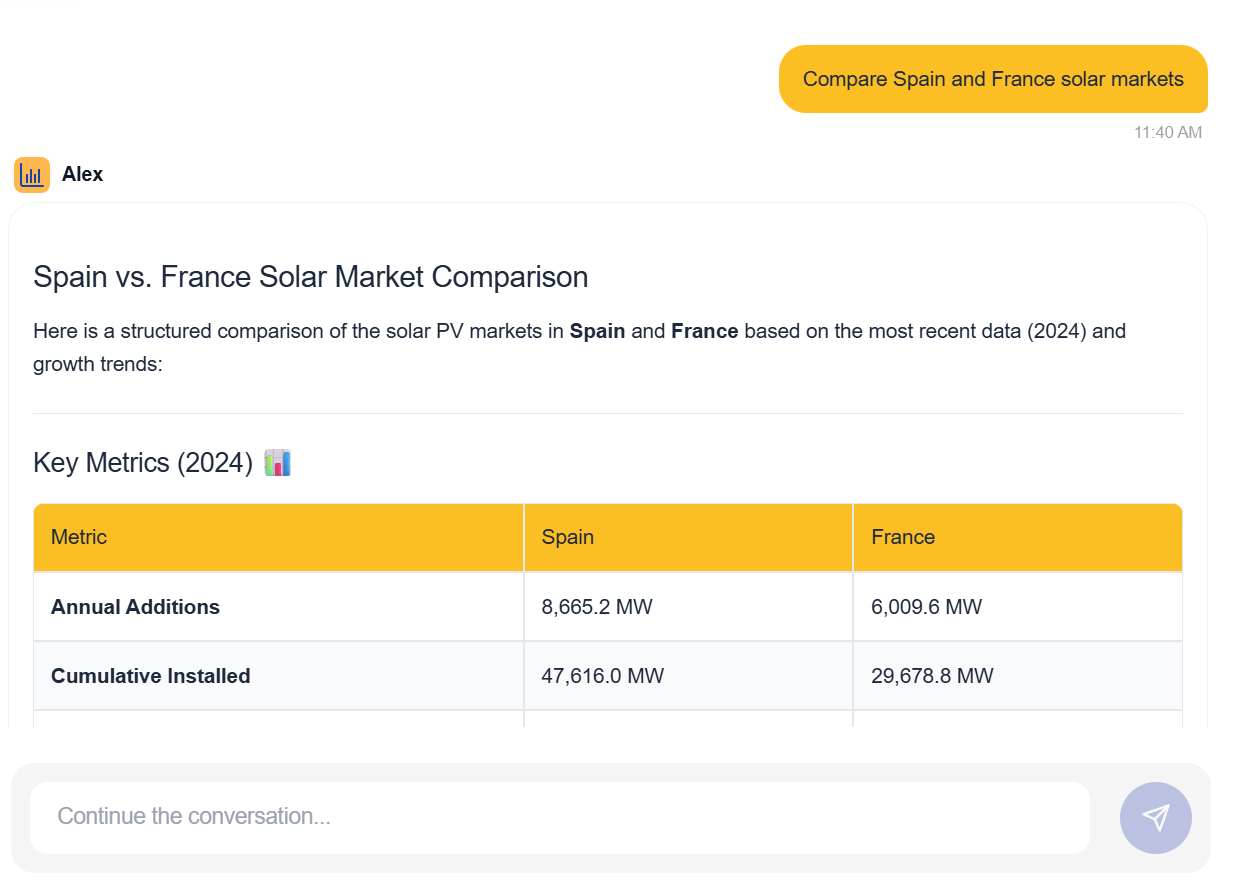Click the Alex bar chart avatar icon
This screenshot has width=1233, height=890.
(32, 175)
